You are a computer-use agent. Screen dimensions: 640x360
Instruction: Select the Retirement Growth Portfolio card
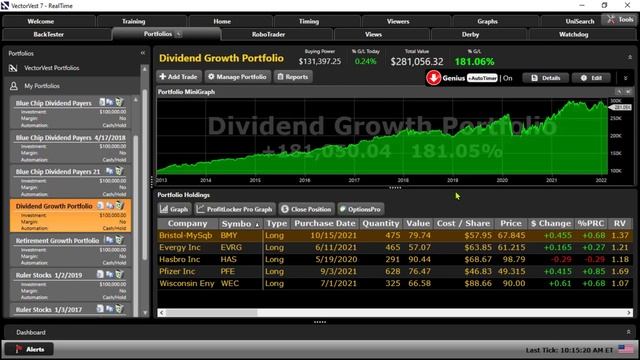[x=70, y=250]
